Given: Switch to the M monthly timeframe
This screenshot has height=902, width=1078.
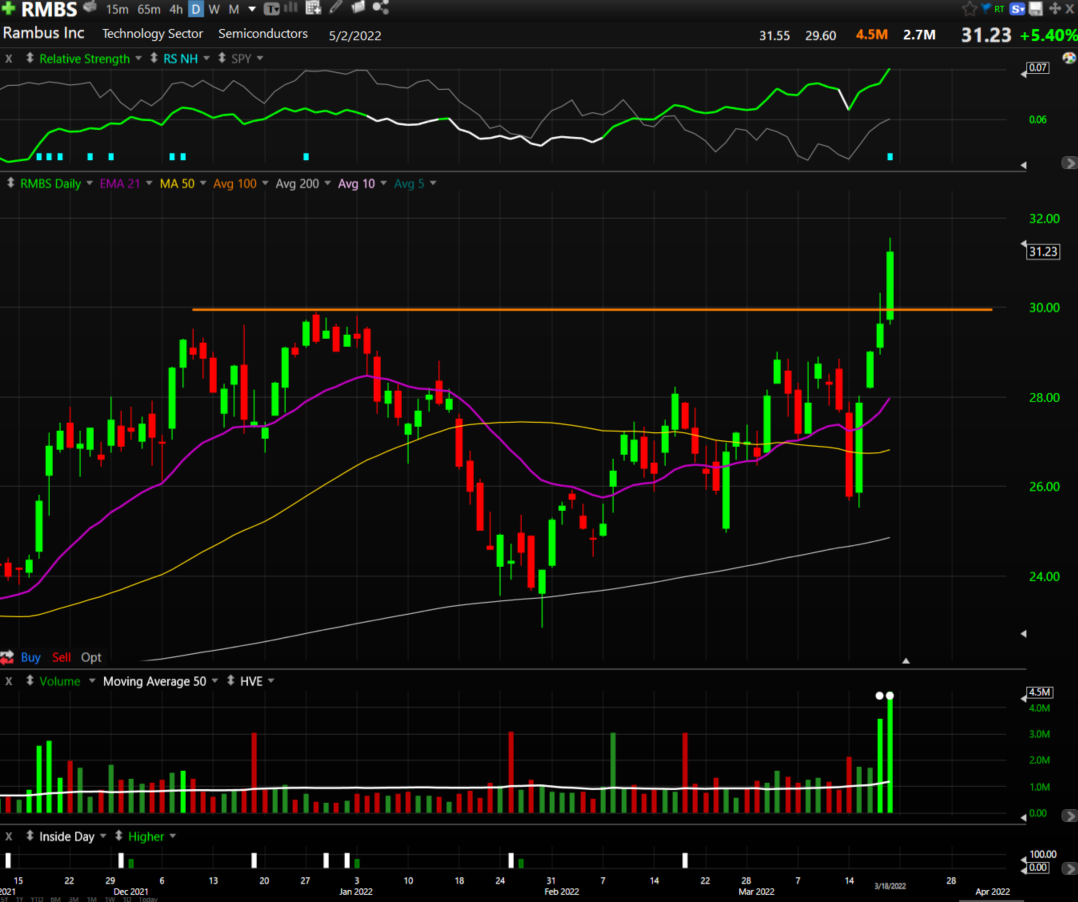Looking at the screenshot, I should [234, 9].
